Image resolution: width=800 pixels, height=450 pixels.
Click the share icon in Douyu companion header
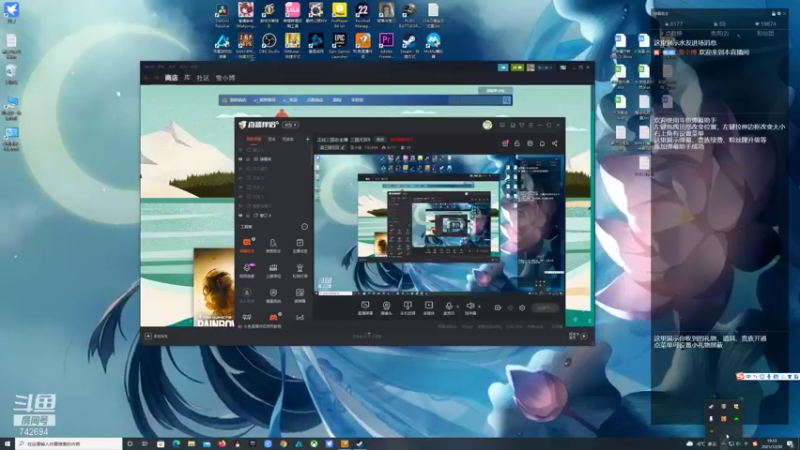coord(555,143)
